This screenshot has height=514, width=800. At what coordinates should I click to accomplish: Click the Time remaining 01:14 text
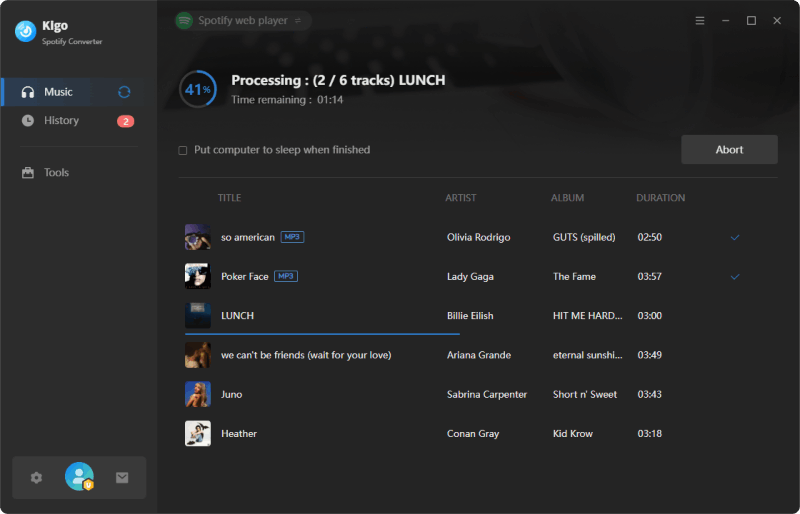pos(287,100)
